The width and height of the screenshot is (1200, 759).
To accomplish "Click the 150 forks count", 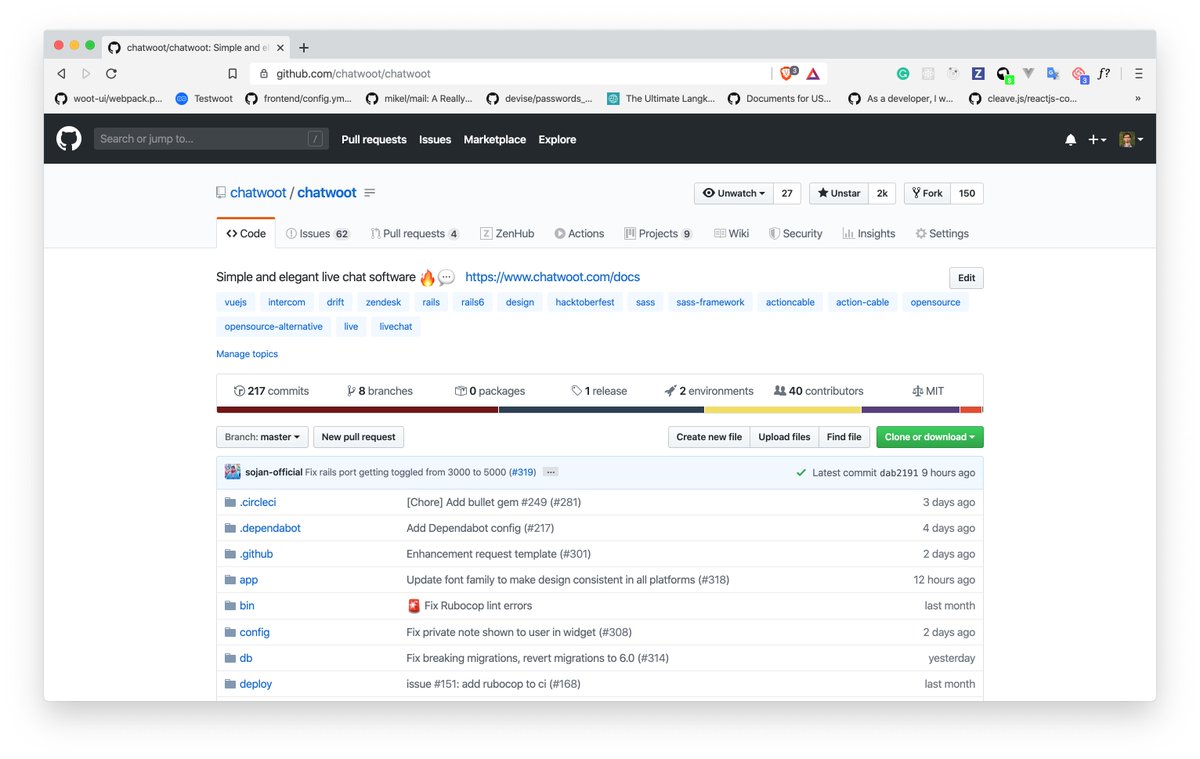I will coord(967,193).
